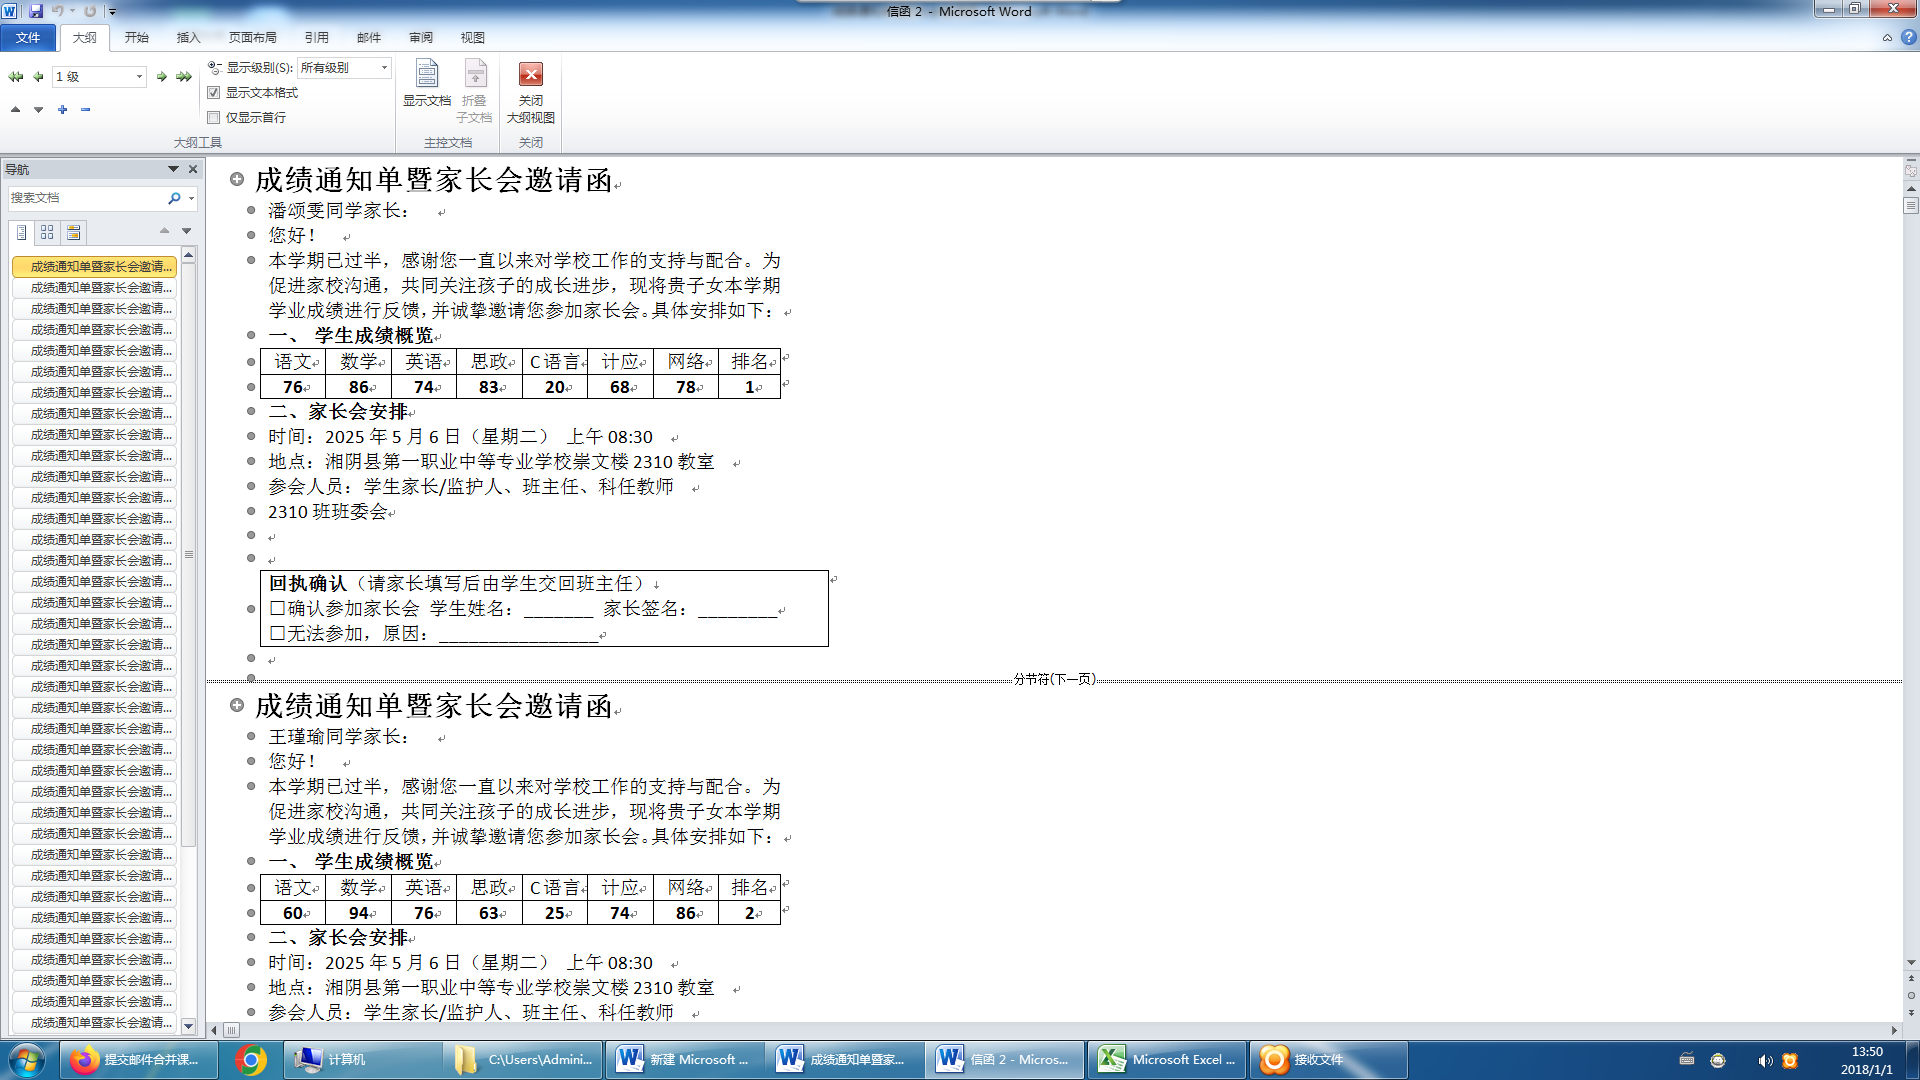Click the 显示文档 (Show Document) button

pos(427,84)
